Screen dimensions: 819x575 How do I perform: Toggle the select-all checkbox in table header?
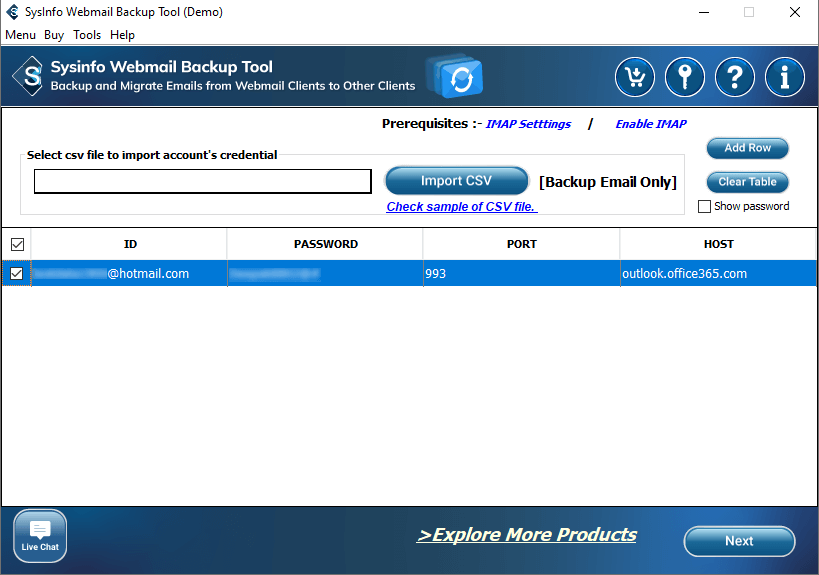click(x=17, y=244)
